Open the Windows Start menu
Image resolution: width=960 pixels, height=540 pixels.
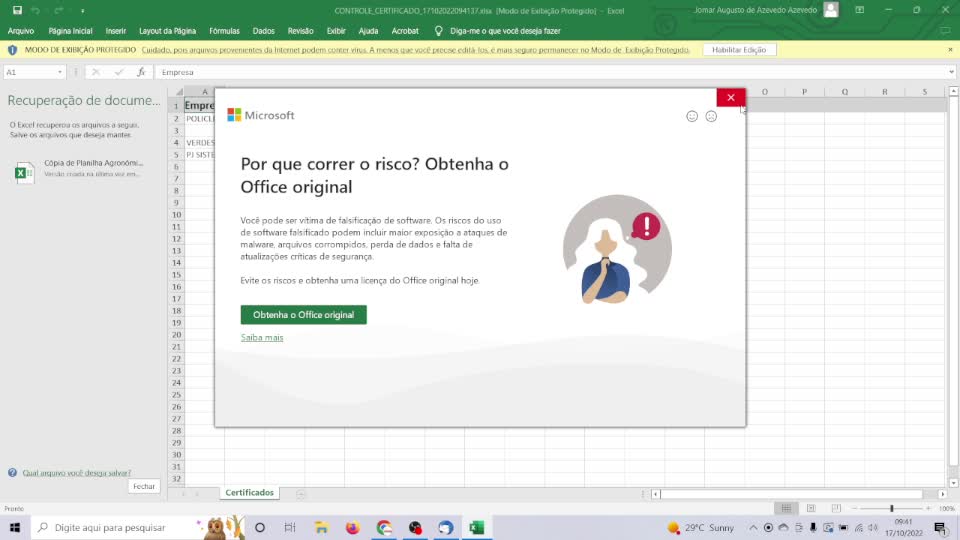15,527
